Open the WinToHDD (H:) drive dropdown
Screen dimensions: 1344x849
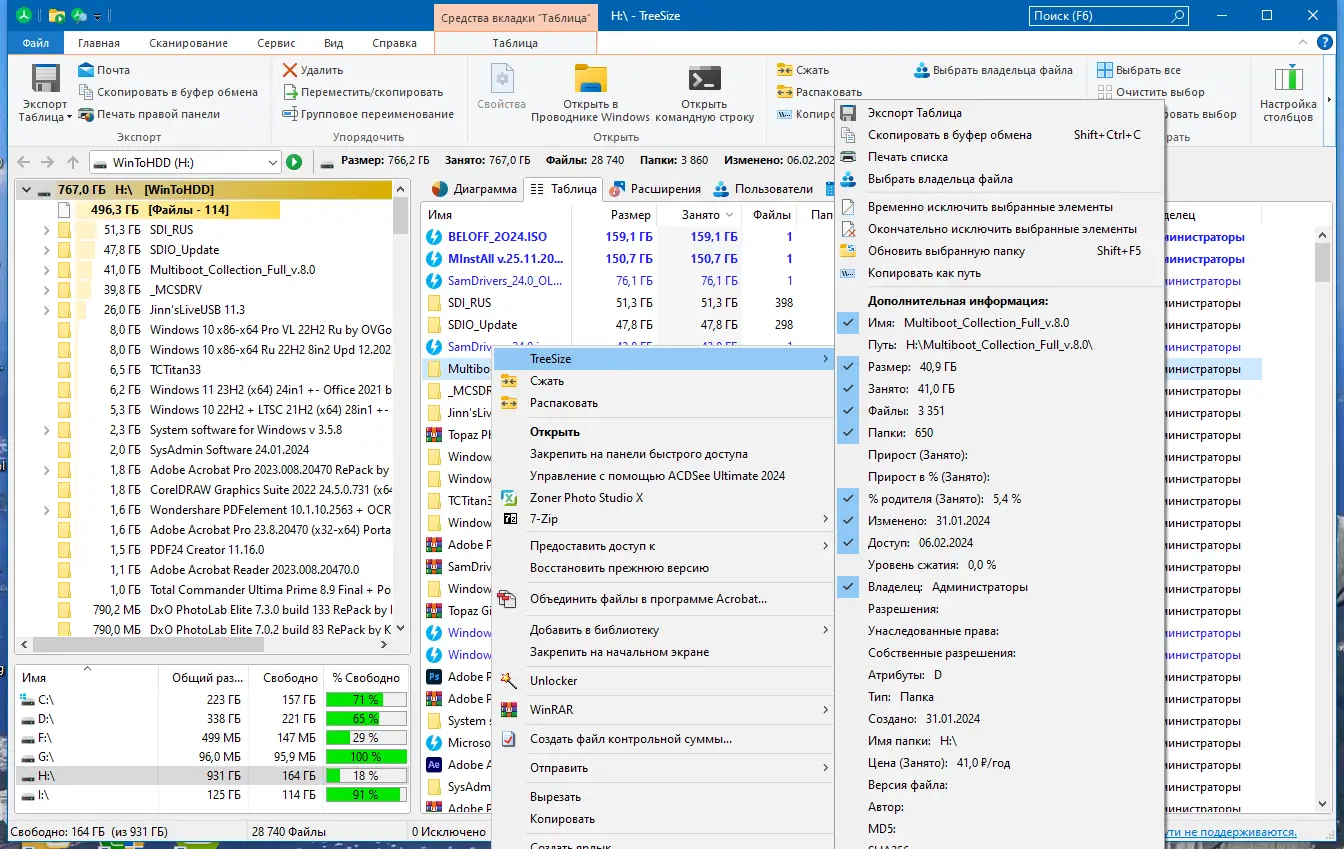pos(273,162)
